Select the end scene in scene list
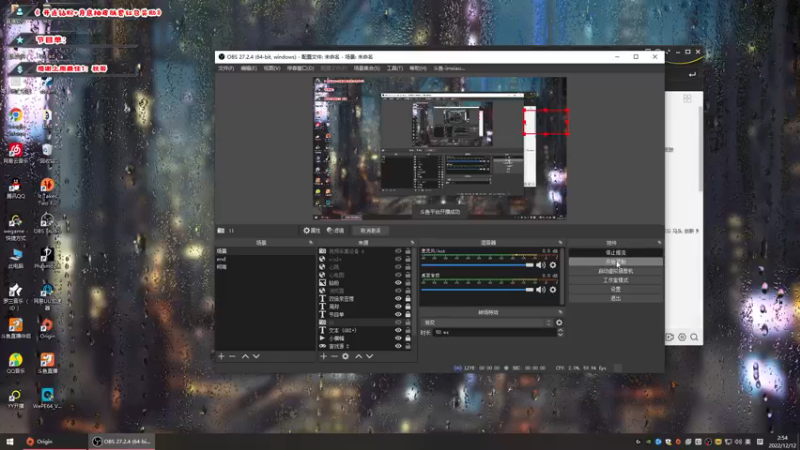The image size is (800, 450). [x=265, y=259]
